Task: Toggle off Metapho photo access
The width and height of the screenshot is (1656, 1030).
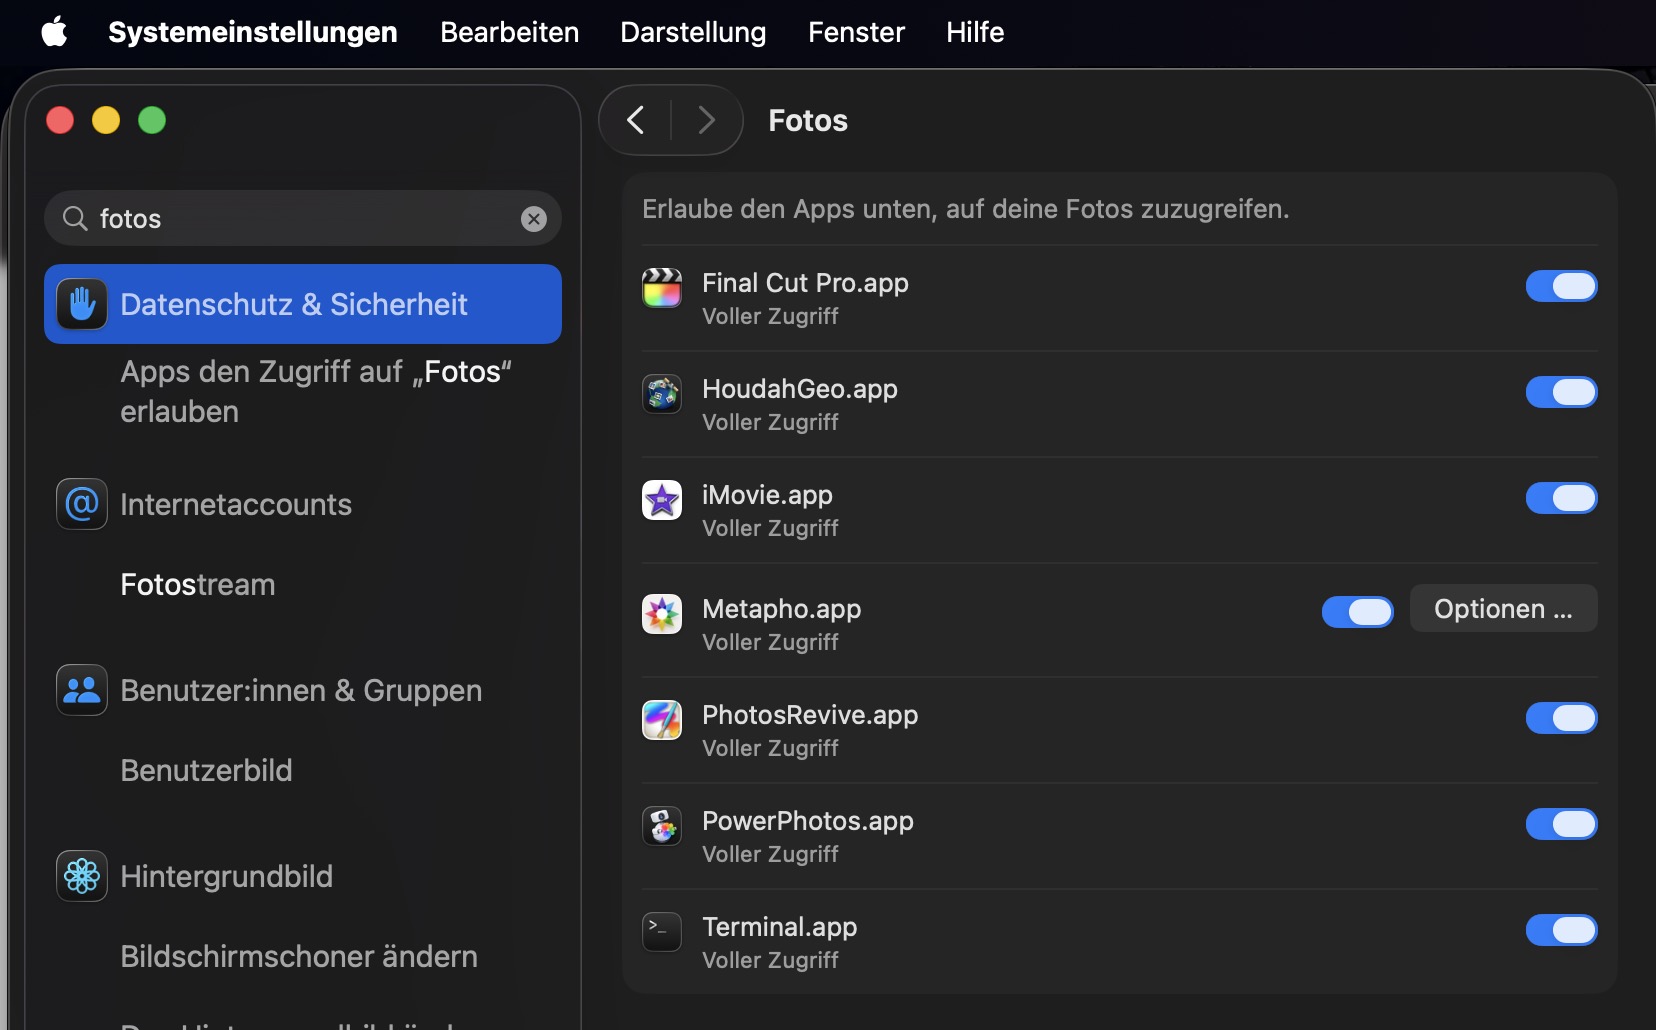Action: (x=1357, y=612)
